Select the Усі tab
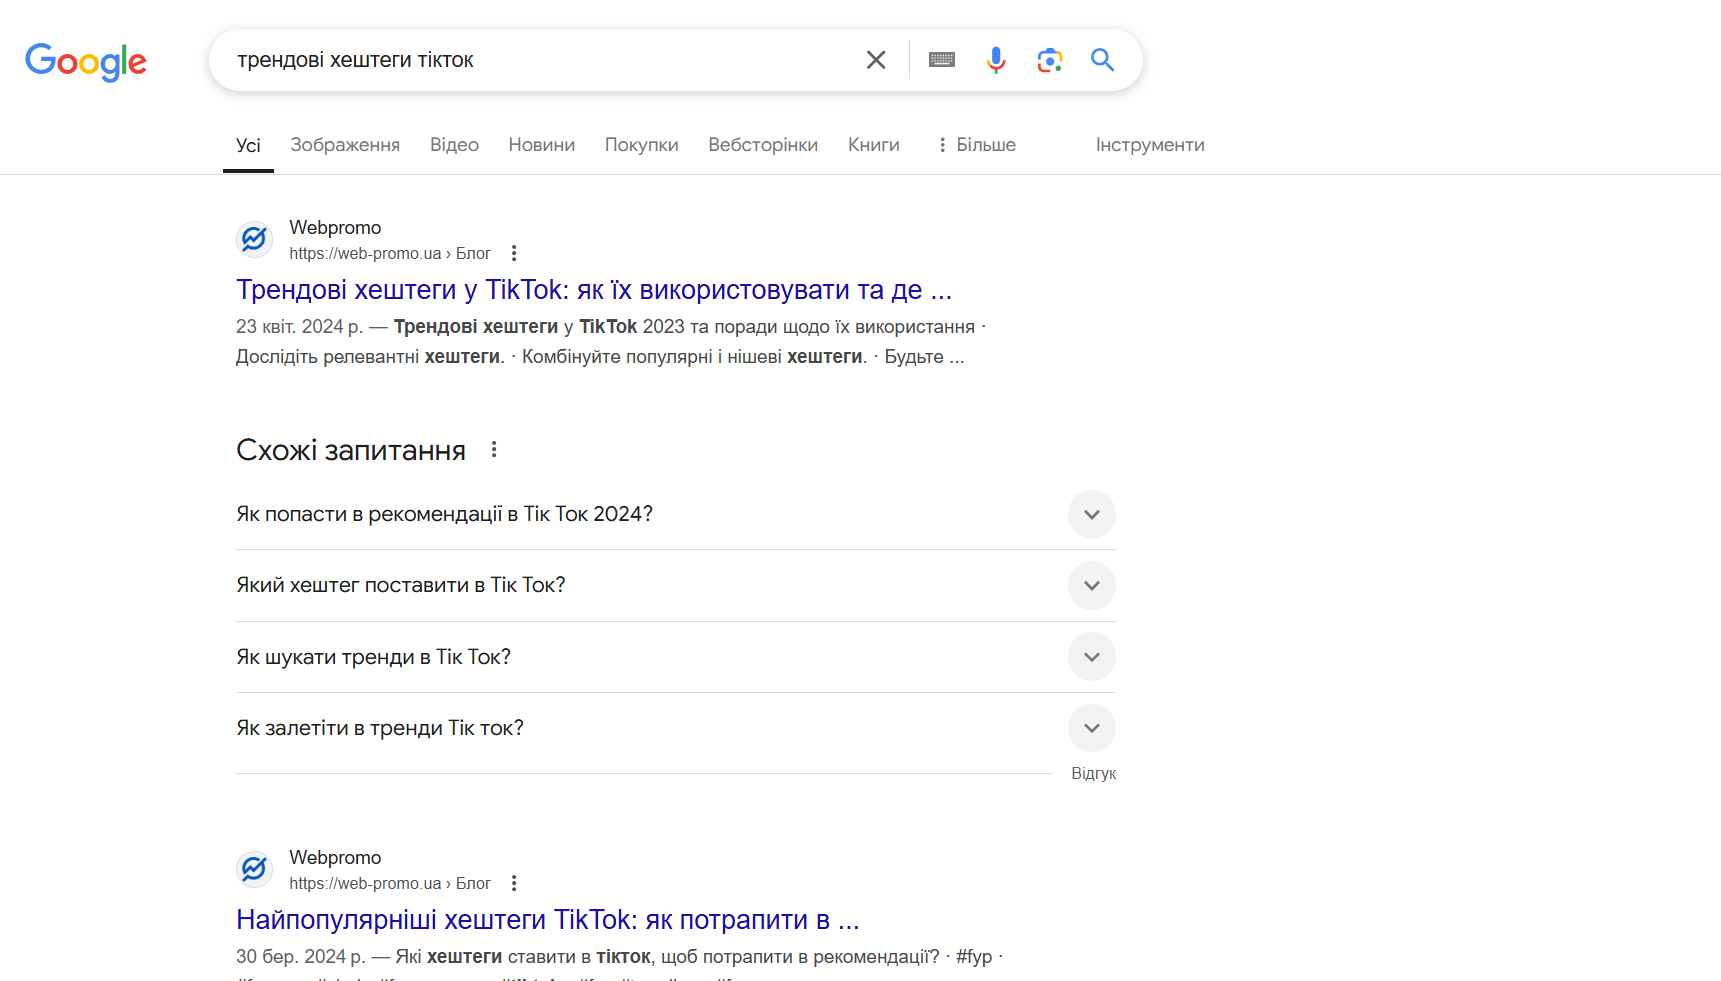The width and height of the screenshot is (1721, 981). coord(248,145)
